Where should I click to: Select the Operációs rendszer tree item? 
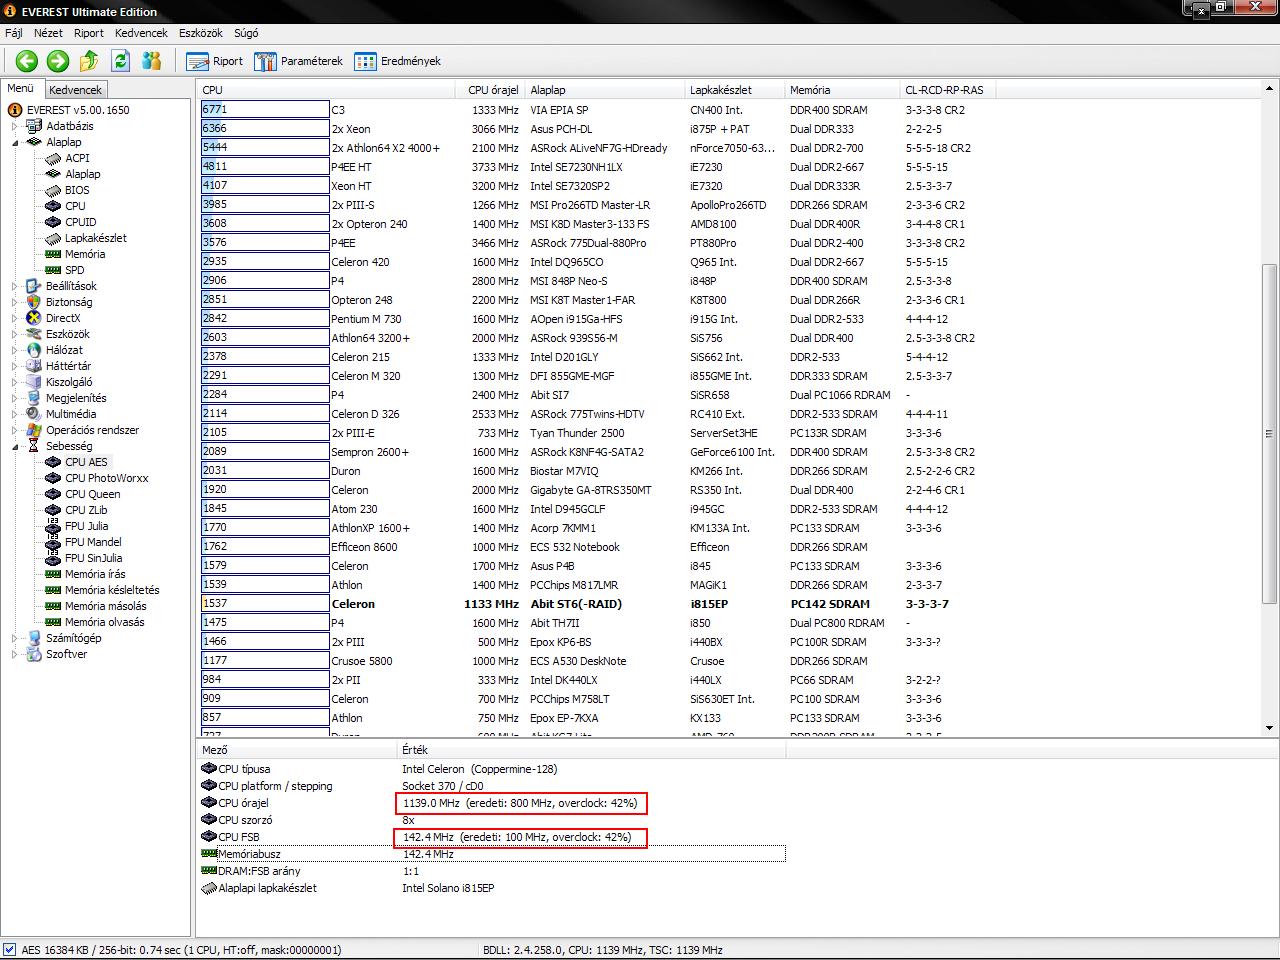tap(83, 430)
